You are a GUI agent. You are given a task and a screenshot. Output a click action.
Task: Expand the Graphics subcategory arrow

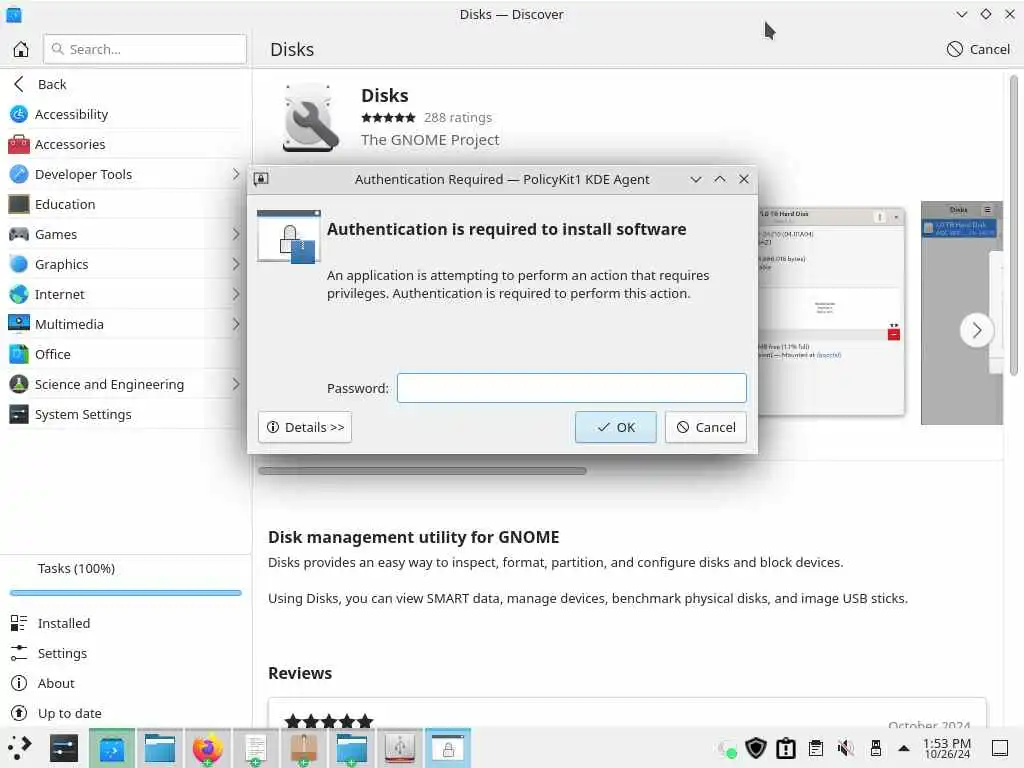coord(236,264)
